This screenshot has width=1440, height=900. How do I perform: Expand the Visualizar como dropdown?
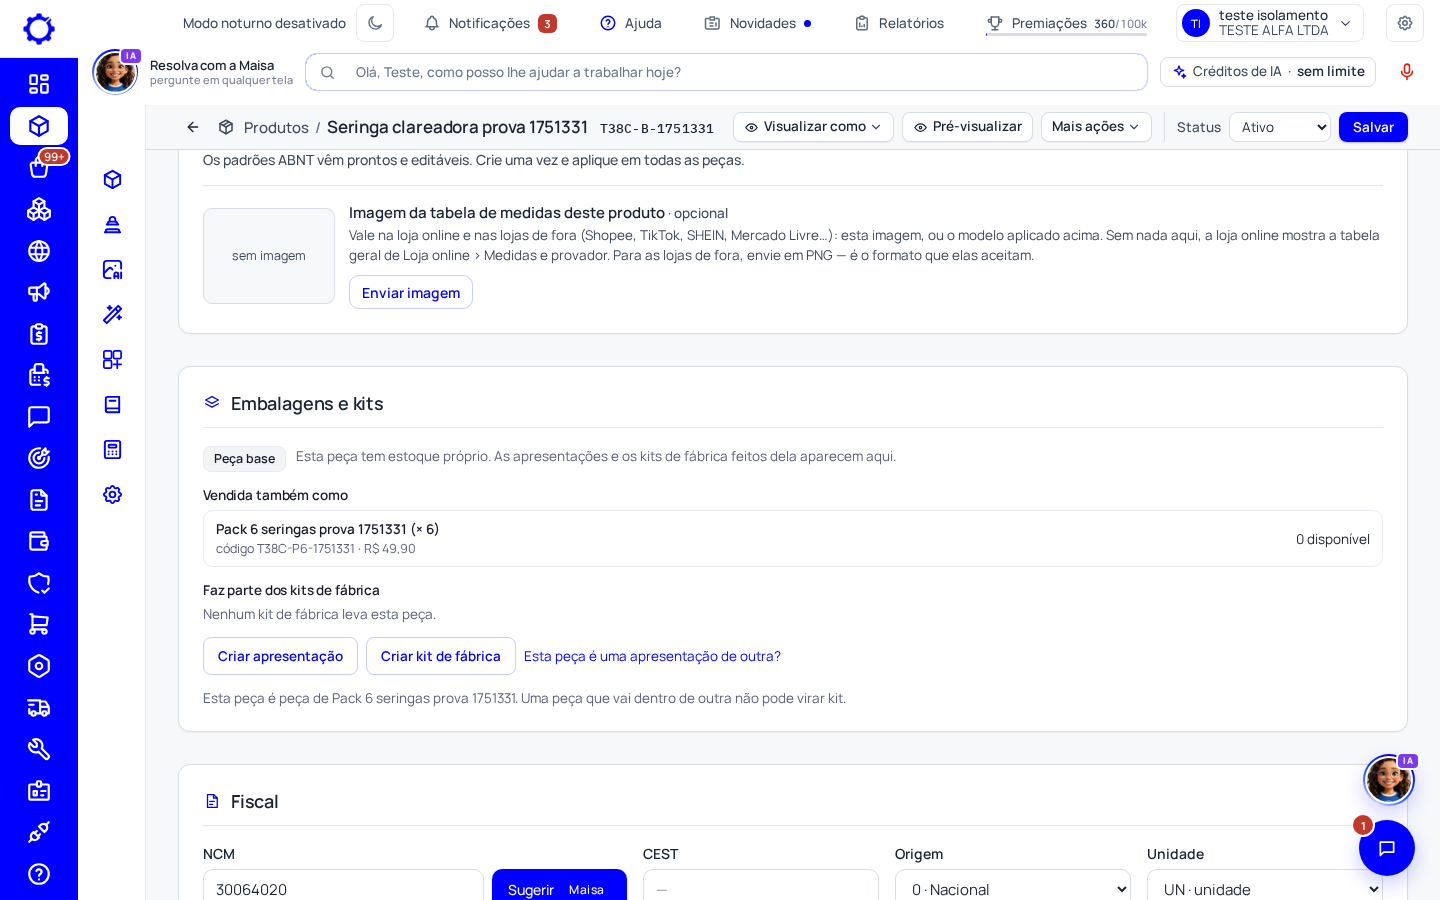coord(813,127)
